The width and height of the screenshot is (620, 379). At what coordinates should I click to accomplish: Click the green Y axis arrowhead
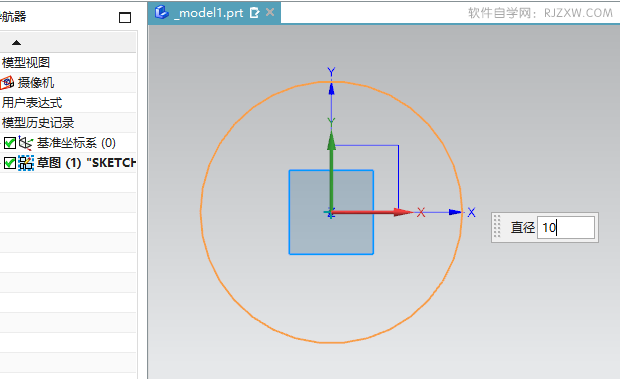point(331,141)
